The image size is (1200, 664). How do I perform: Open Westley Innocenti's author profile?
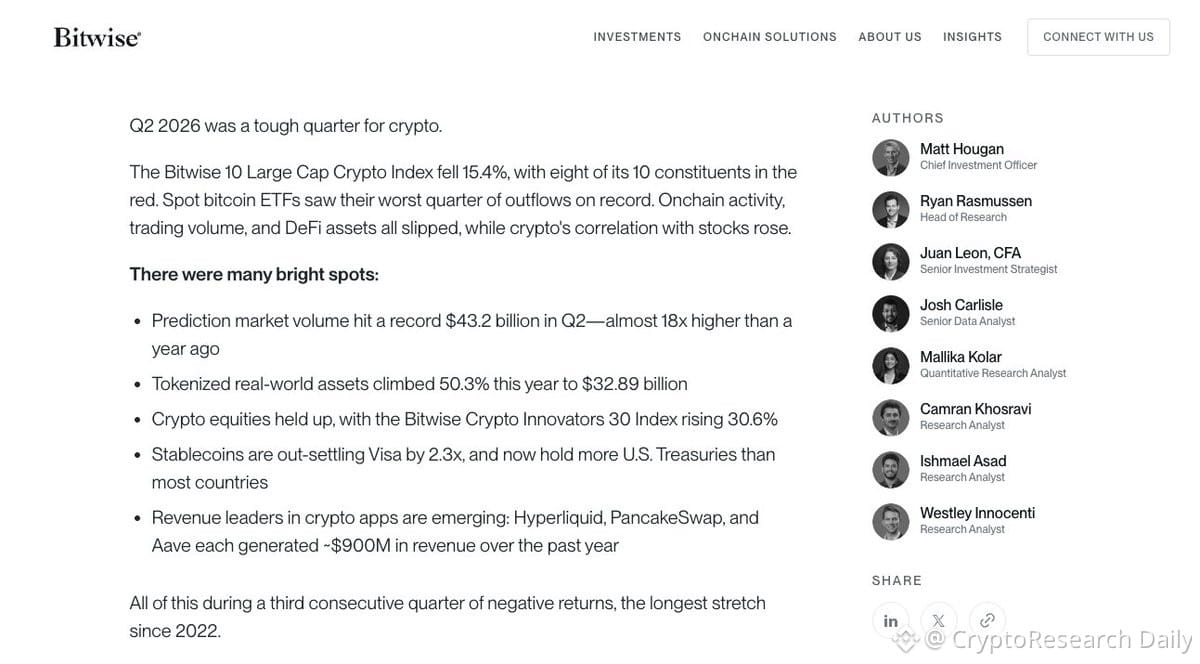pyautogui.click(x=977, y=513)
